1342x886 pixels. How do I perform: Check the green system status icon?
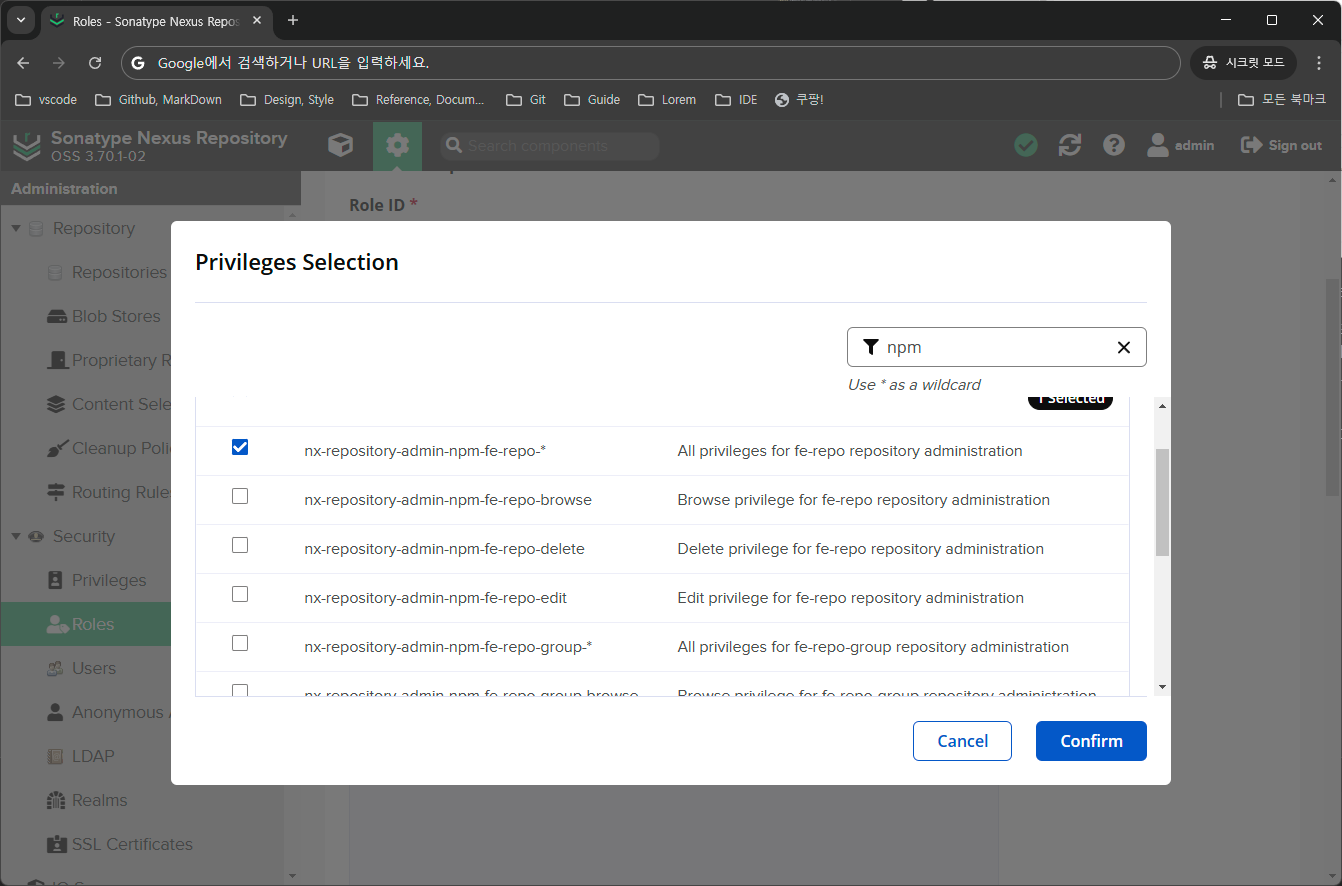pyautogui.click(x=1026, y=145)
